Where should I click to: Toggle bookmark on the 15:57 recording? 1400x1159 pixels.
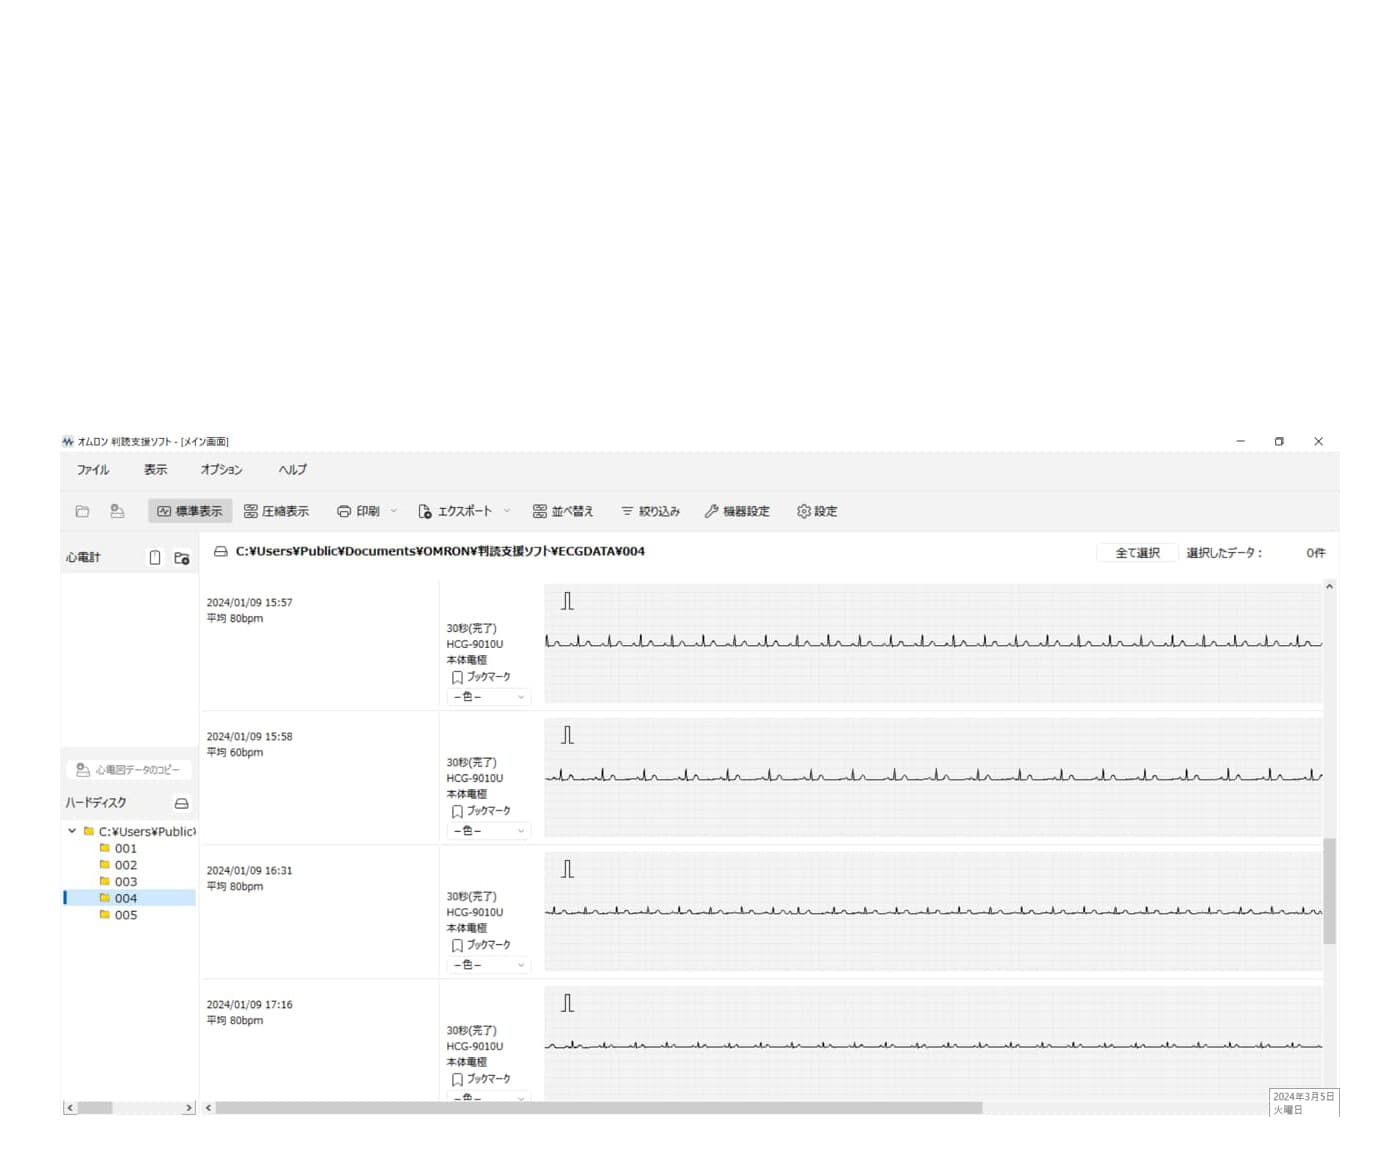coord(458,677)
